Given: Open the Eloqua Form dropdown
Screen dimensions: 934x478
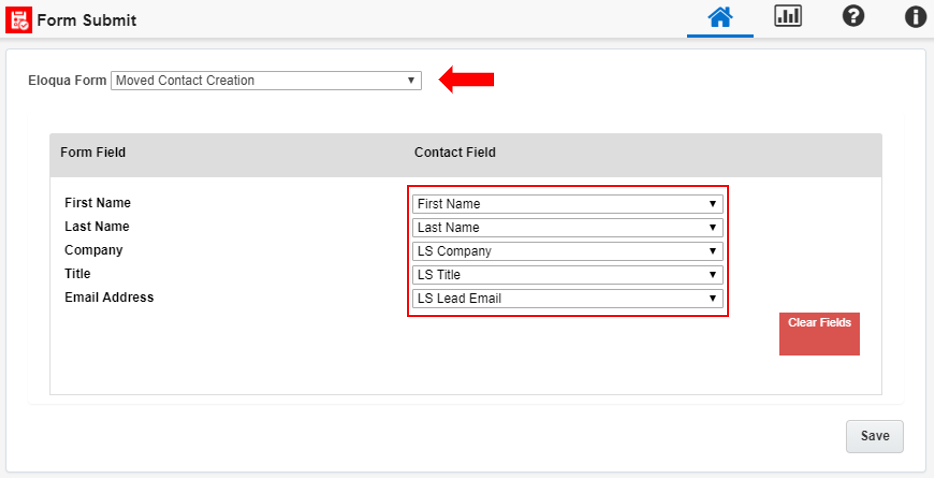Looking at the screenshot, I should [266, 80].
